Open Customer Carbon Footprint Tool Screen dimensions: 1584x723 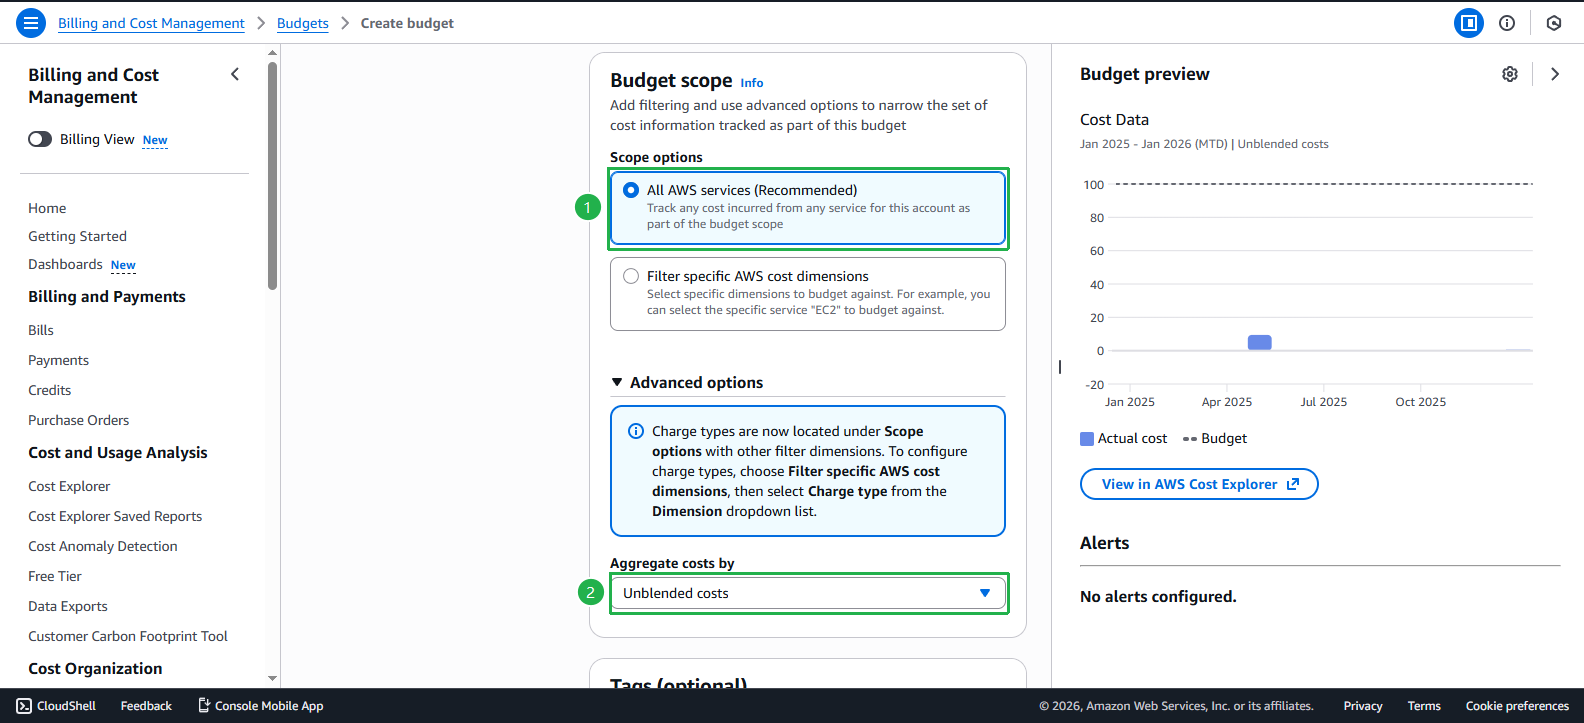(128, 636)
